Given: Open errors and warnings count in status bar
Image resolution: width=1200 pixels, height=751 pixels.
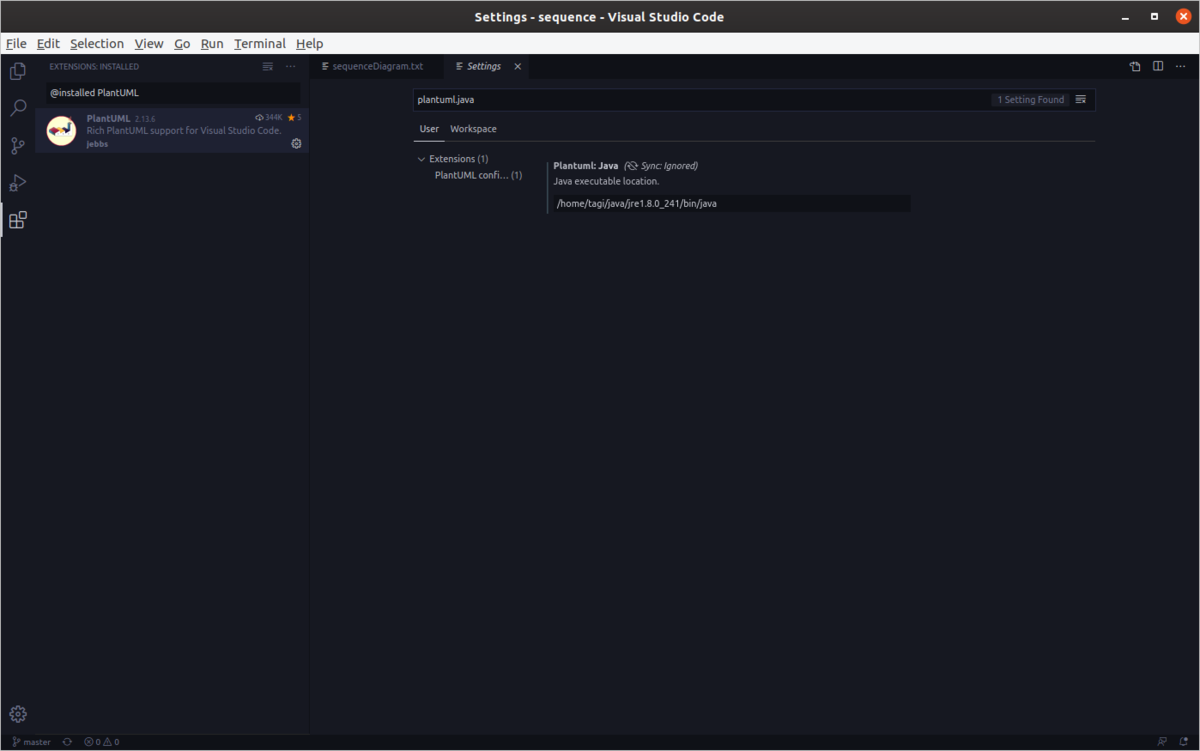Looking at the screenshot, I should pyautogui.click(x=102, y=742).
